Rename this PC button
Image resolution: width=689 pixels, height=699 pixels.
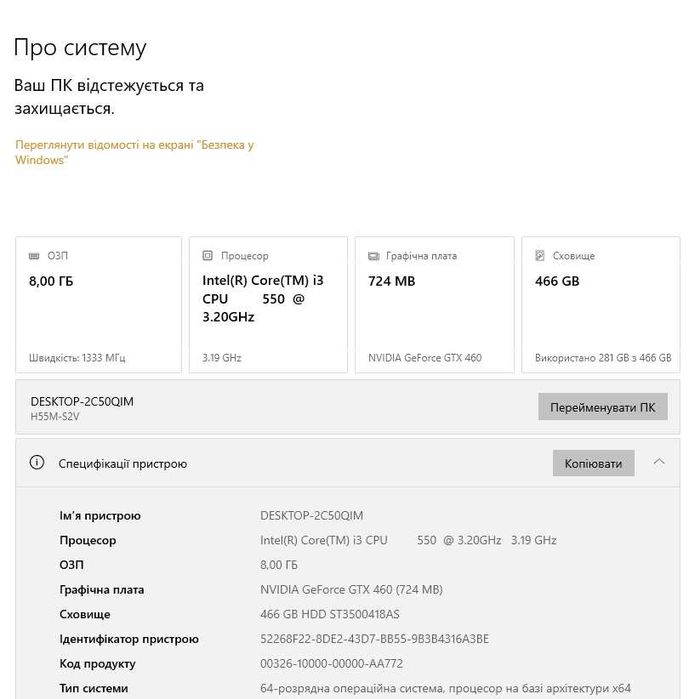click(602, 408)
